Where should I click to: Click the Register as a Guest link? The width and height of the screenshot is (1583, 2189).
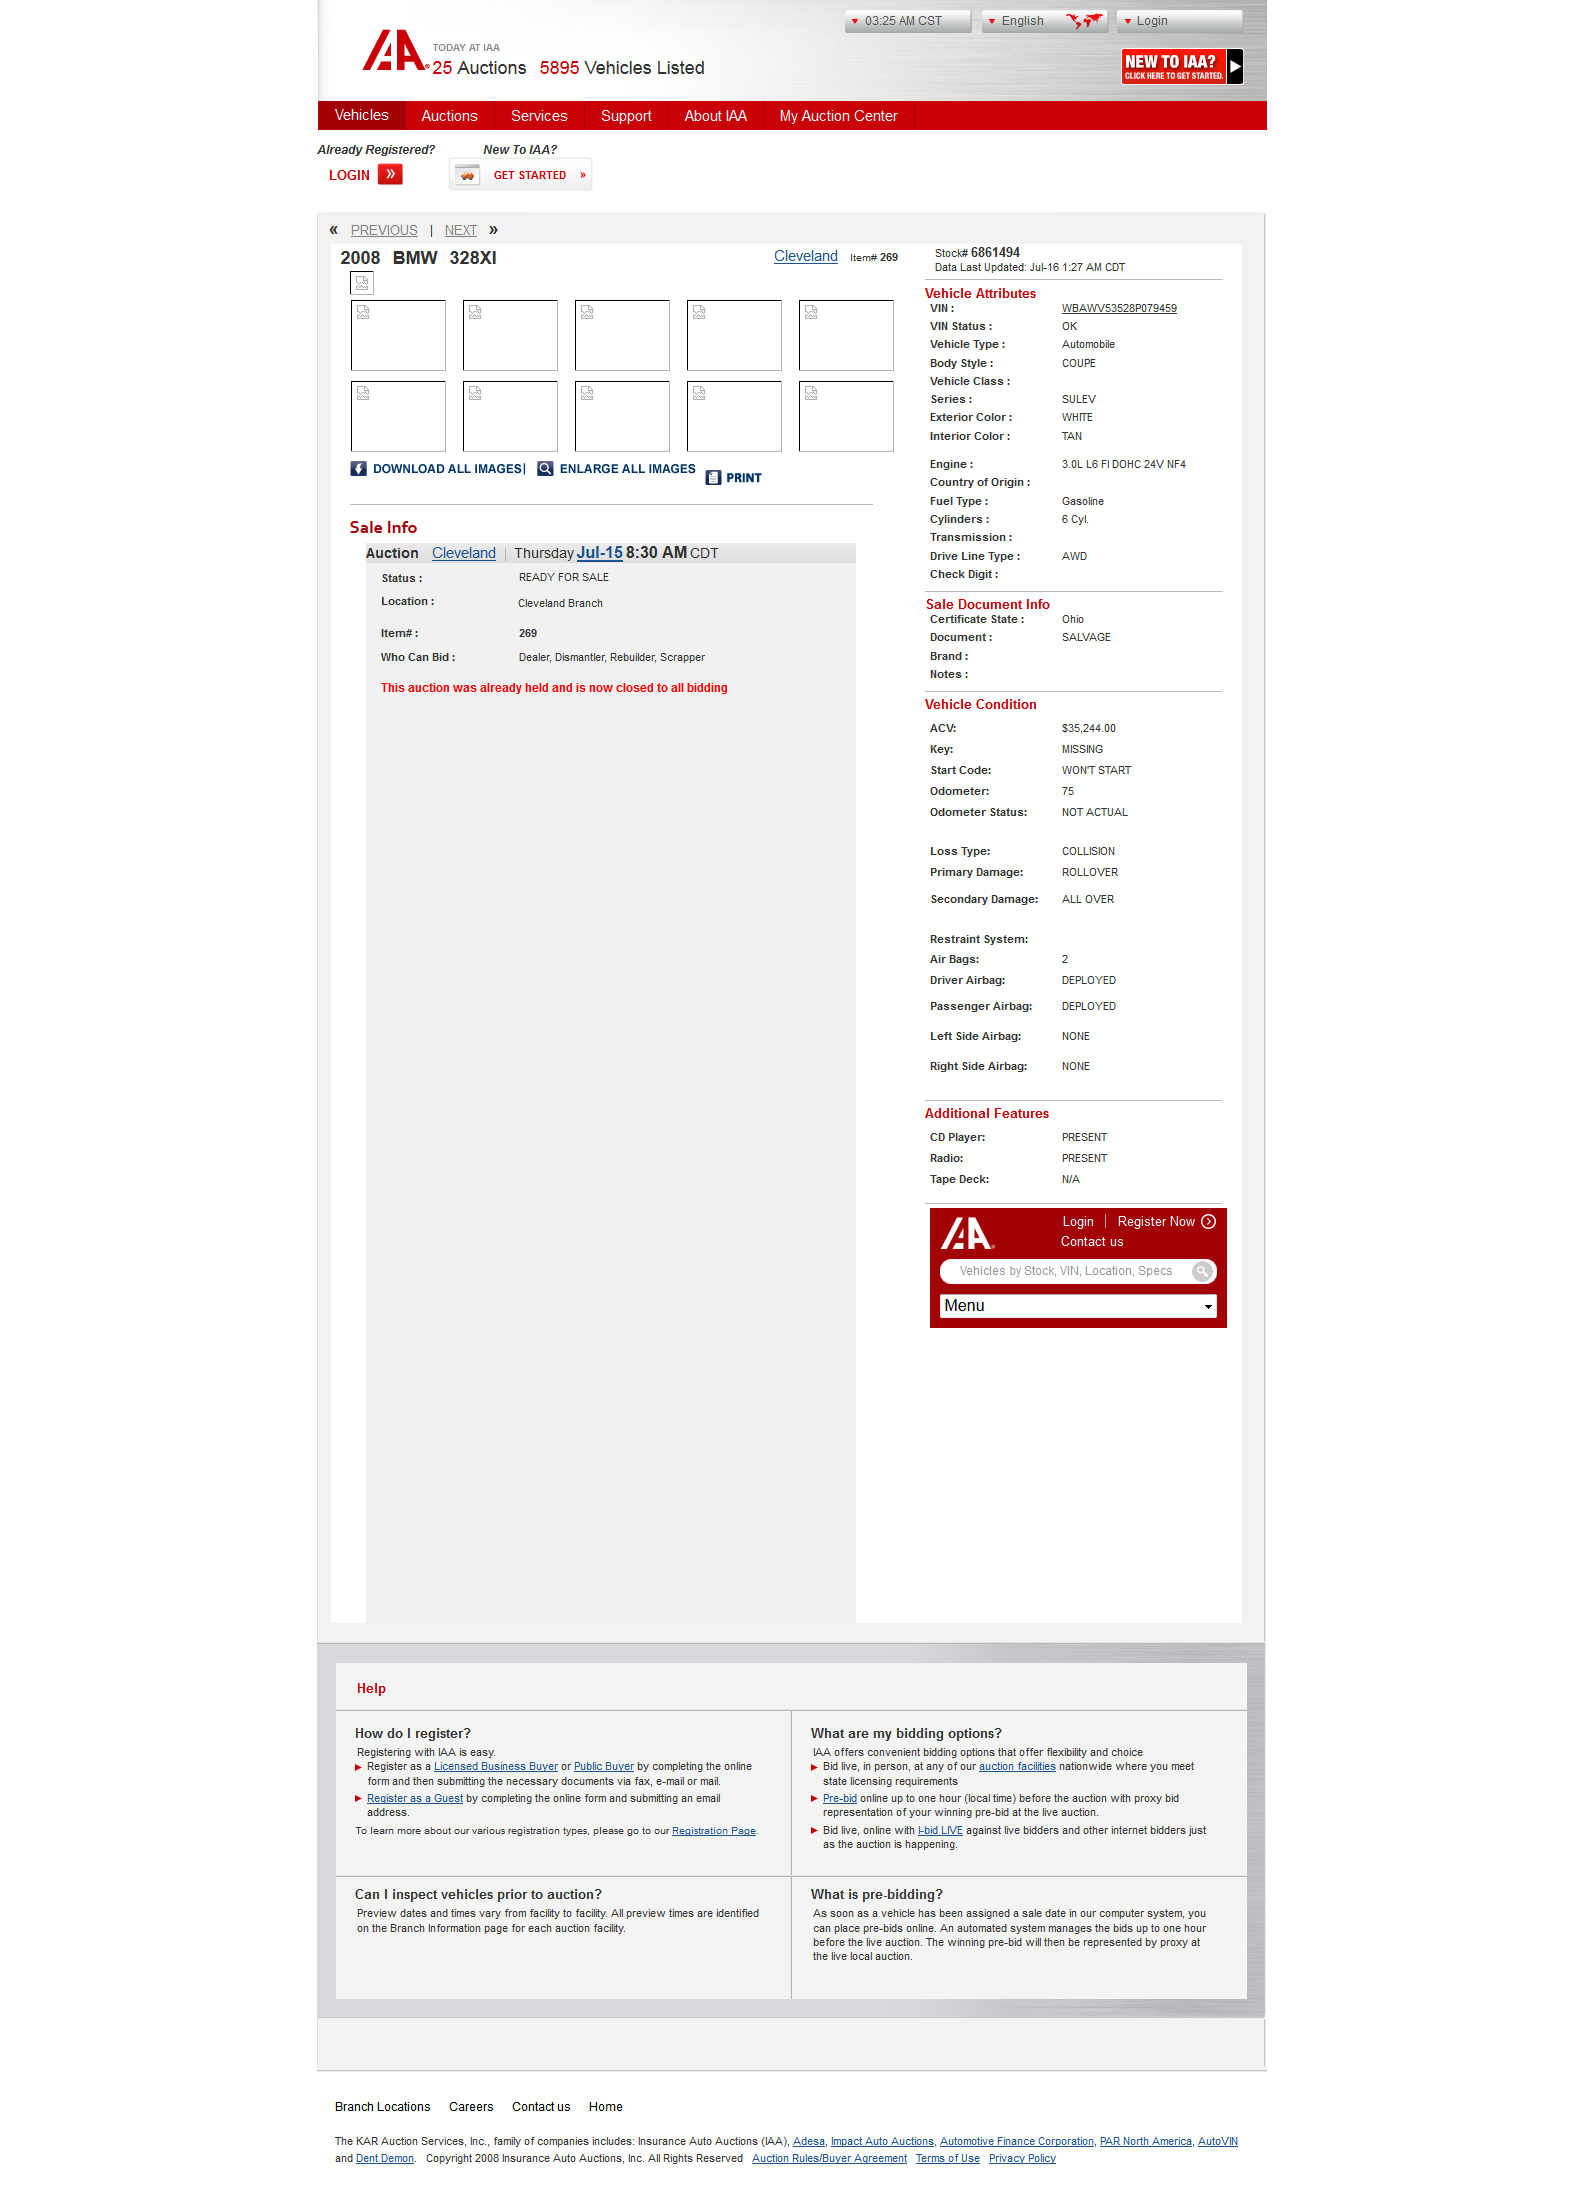click(x=415, y=1799)
